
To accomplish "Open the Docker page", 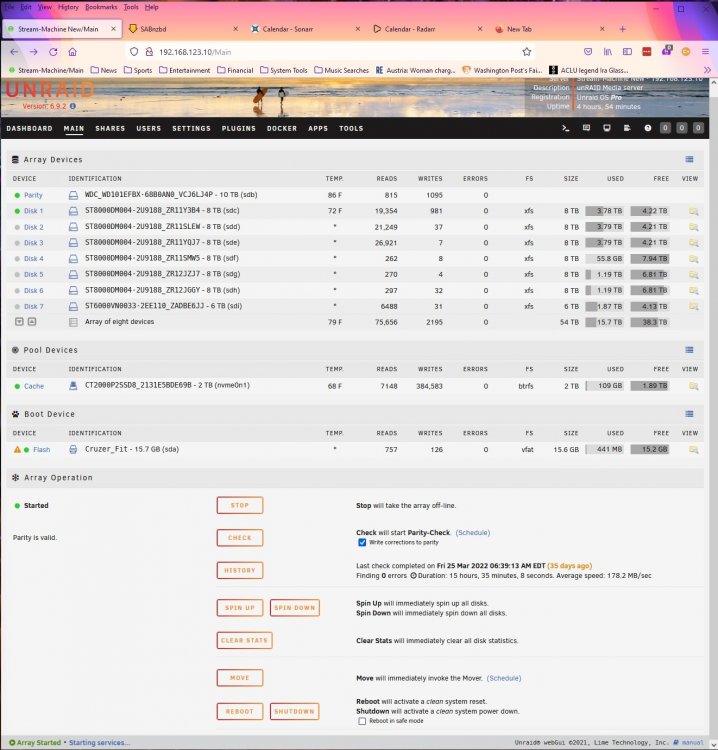I will point(282,128).
